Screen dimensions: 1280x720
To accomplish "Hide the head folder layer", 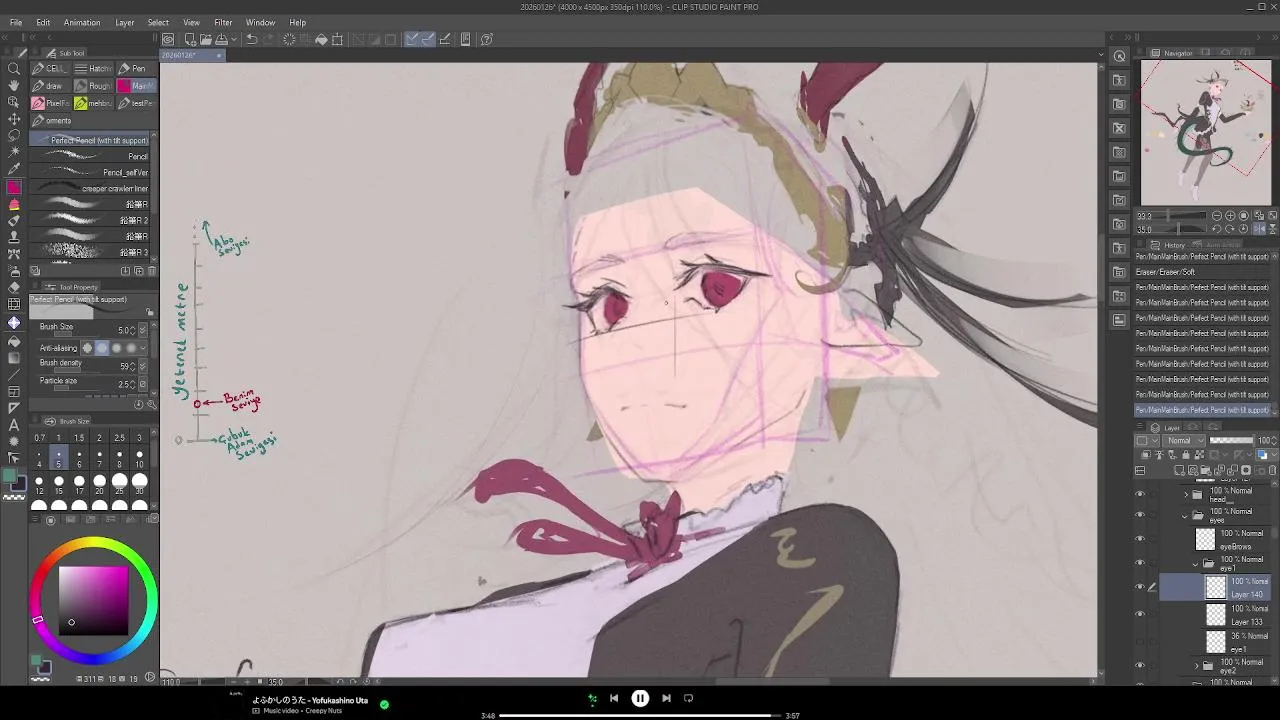I will [x=1140, y=494].
